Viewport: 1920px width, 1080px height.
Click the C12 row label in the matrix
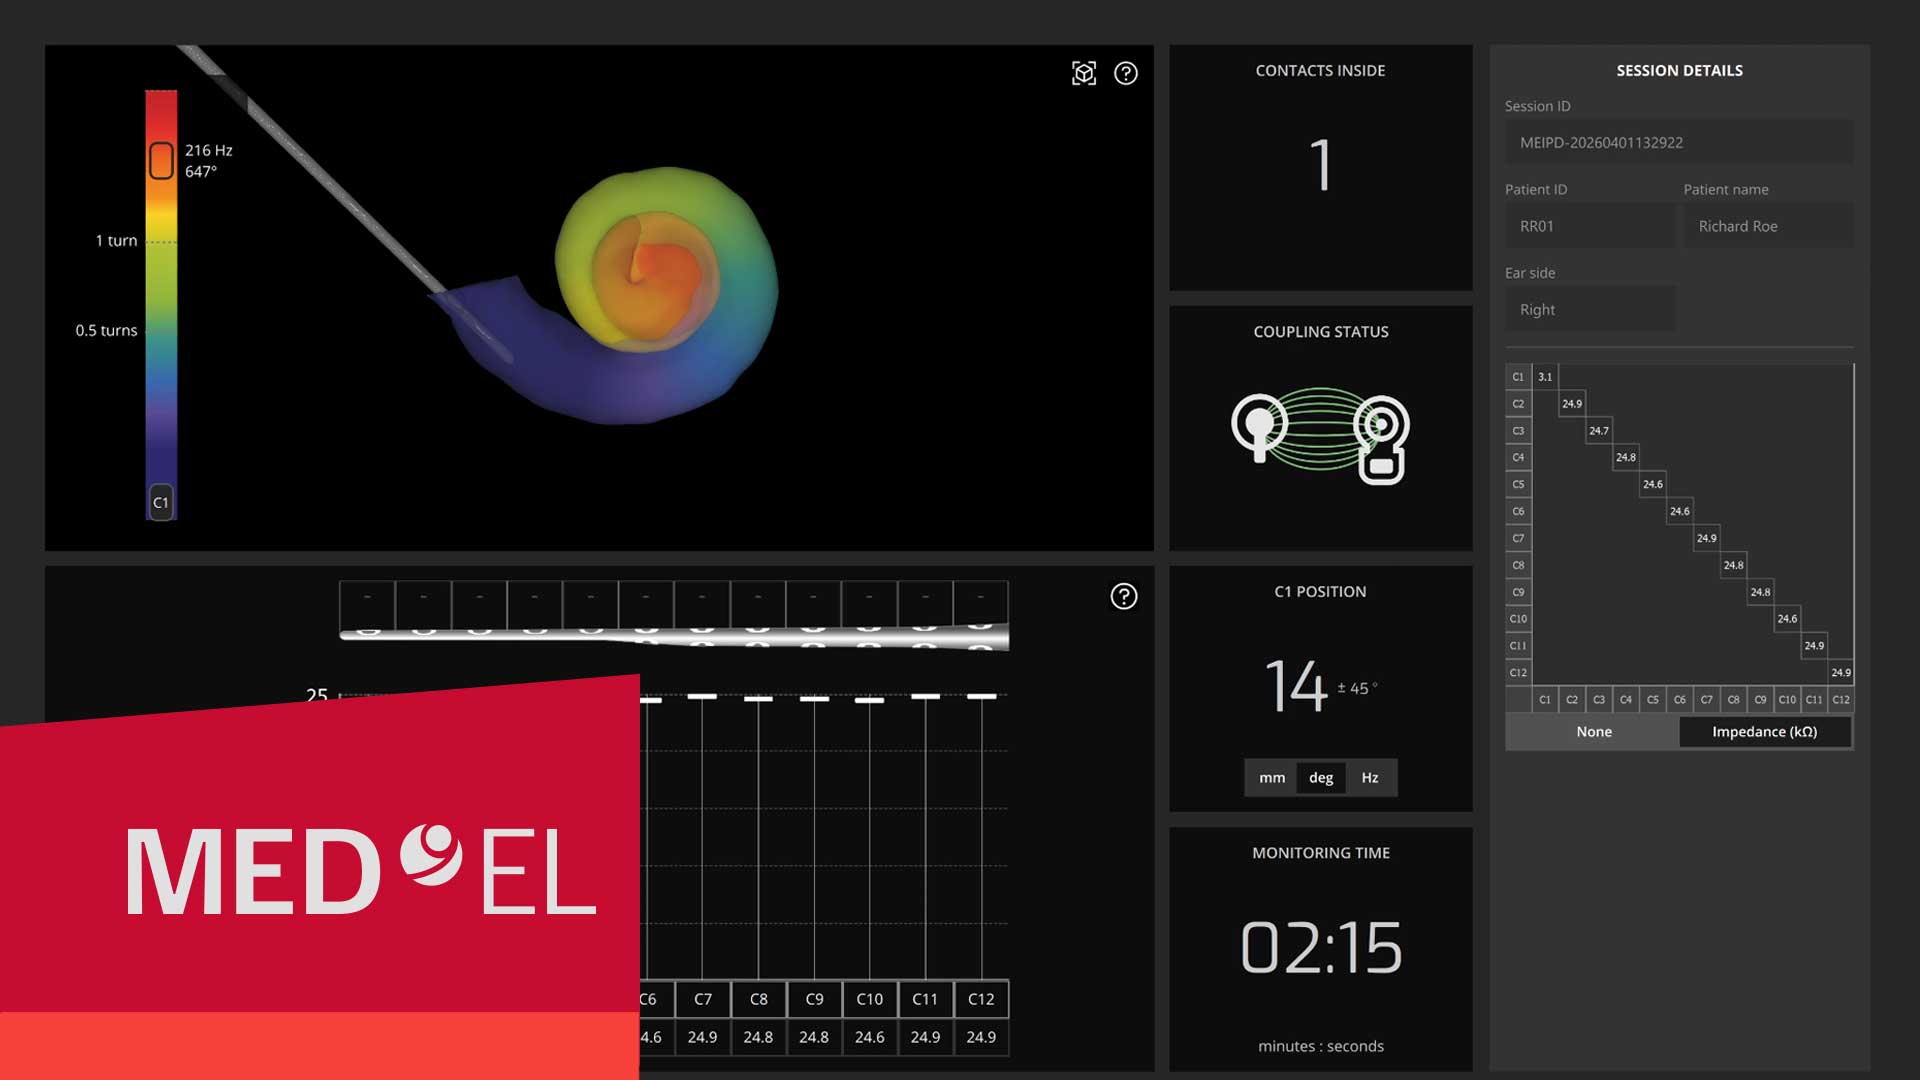pos(1518,672)
